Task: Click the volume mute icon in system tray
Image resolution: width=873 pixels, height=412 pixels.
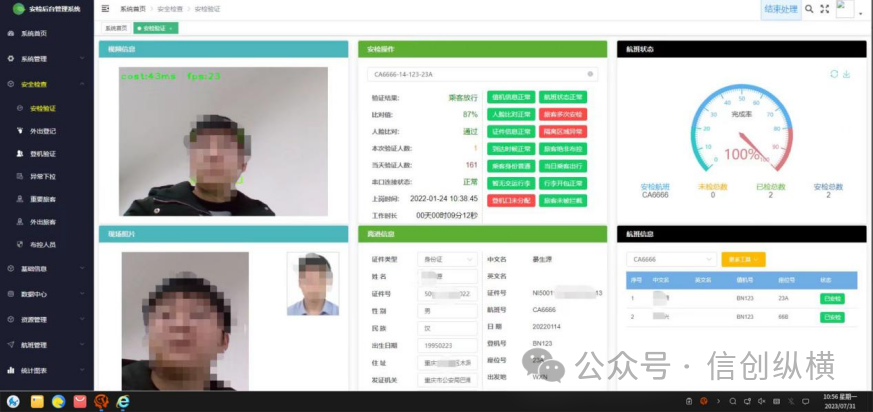Action: 762,401
